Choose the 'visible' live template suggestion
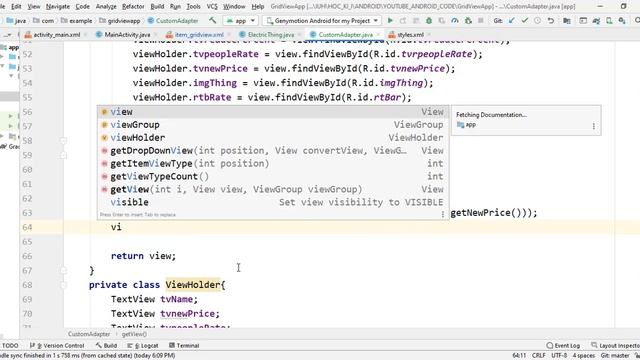 click(273, 202)
